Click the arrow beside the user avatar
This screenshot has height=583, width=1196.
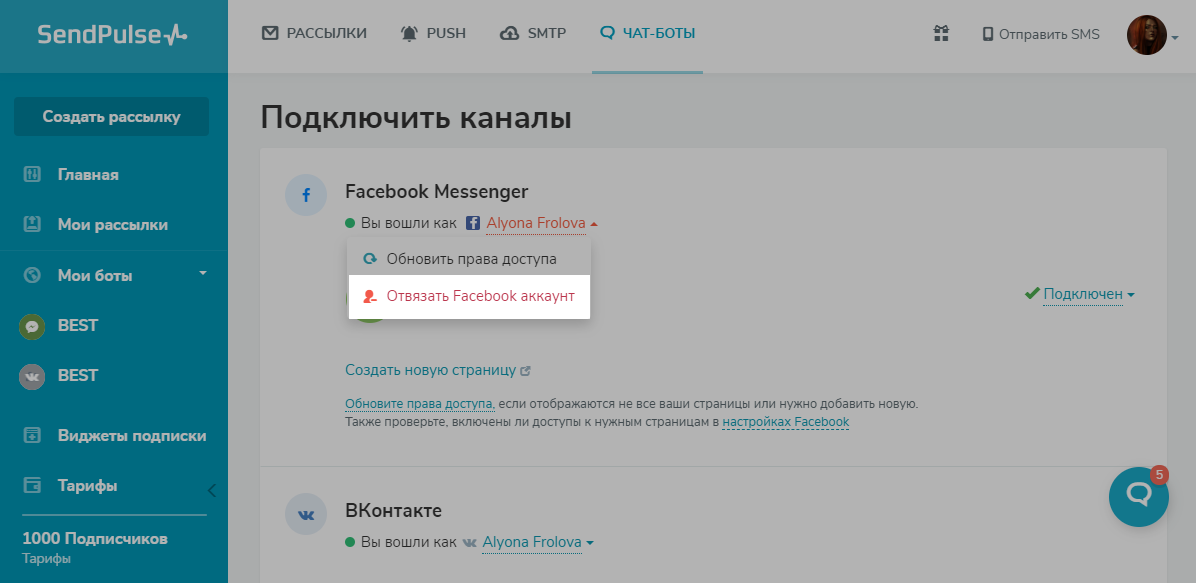click(x=1175, y=37)
